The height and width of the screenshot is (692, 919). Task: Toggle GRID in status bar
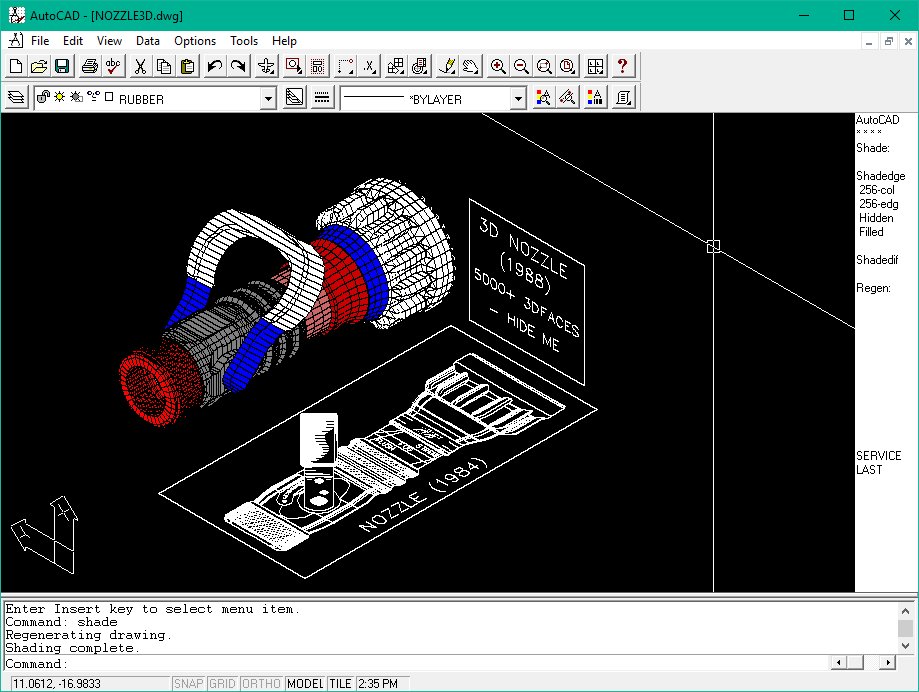click(x=222, y=684)
